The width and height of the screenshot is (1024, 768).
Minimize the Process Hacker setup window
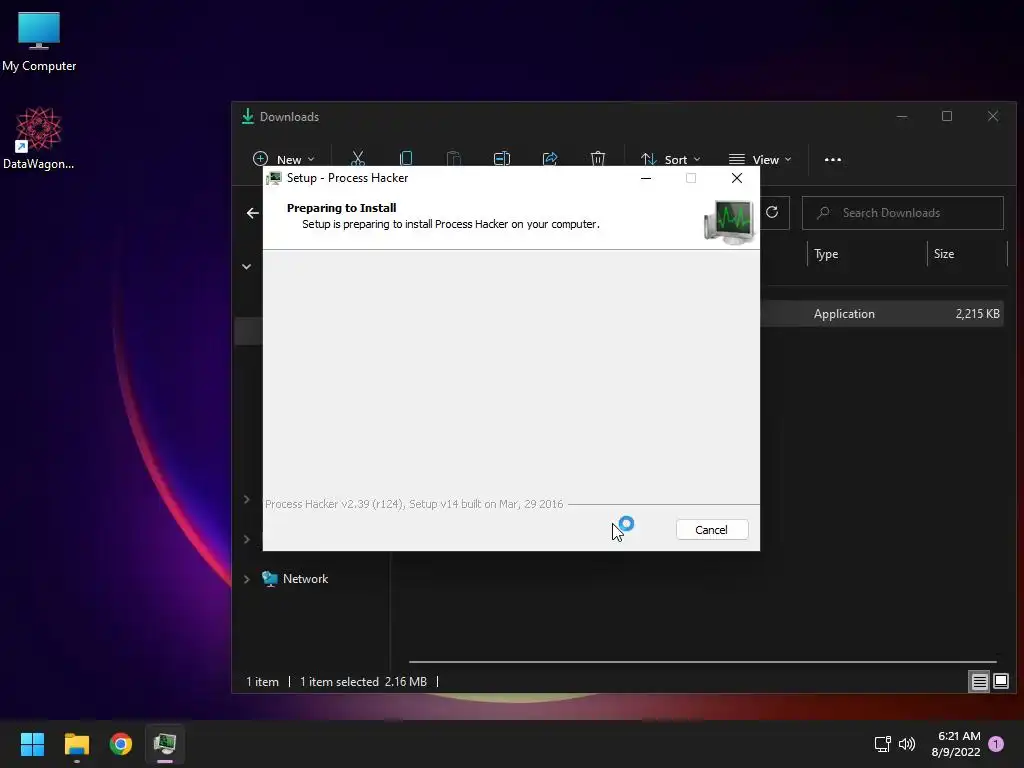(646, 178)
